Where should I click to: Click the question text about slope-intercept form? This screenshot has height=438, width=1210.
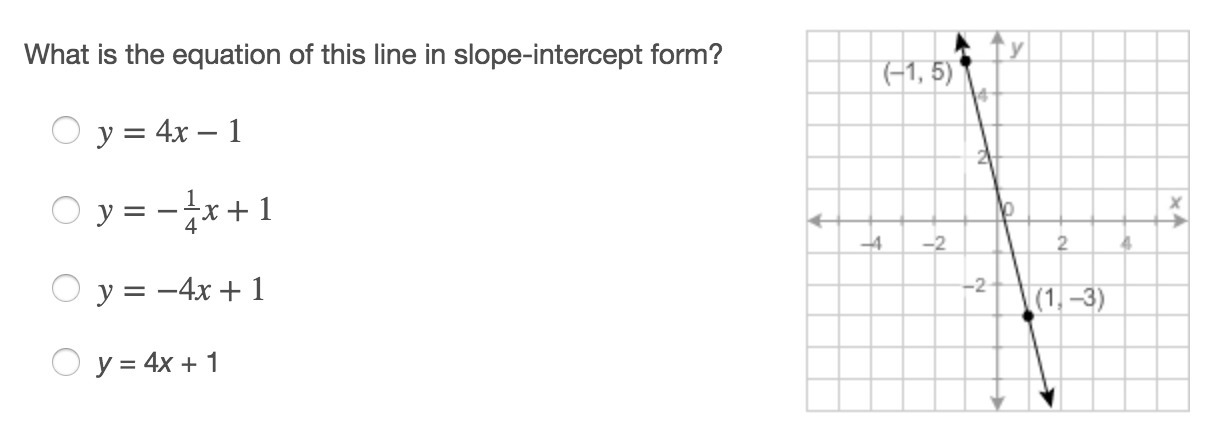372,55
